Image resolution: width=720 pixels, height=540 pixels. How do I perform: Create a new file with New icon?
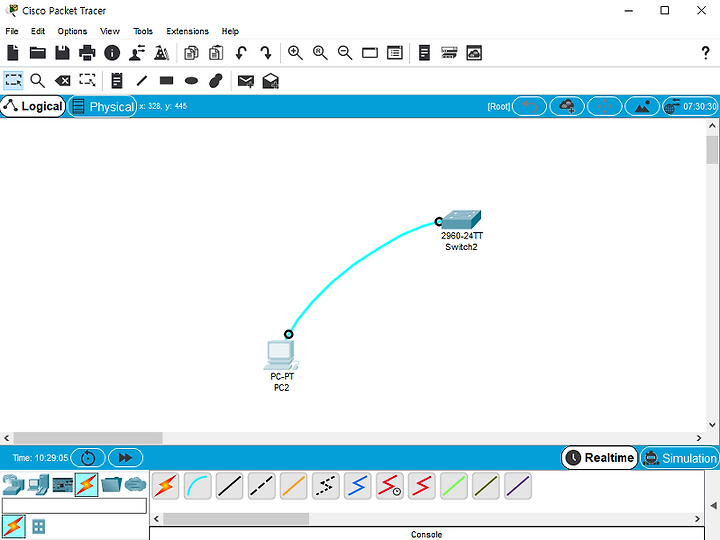coord(13,53)
